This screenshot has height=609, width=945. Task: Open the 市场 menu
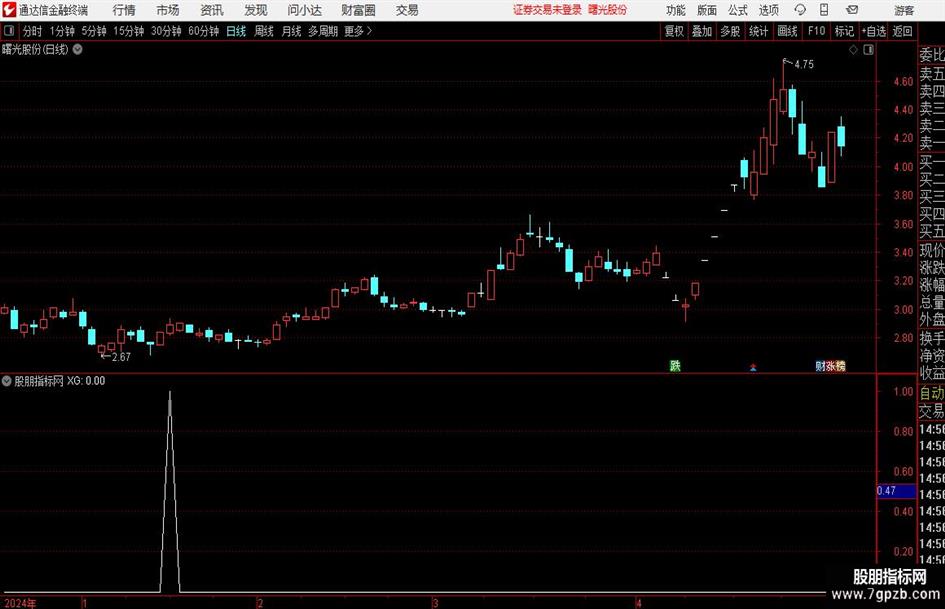168,10
